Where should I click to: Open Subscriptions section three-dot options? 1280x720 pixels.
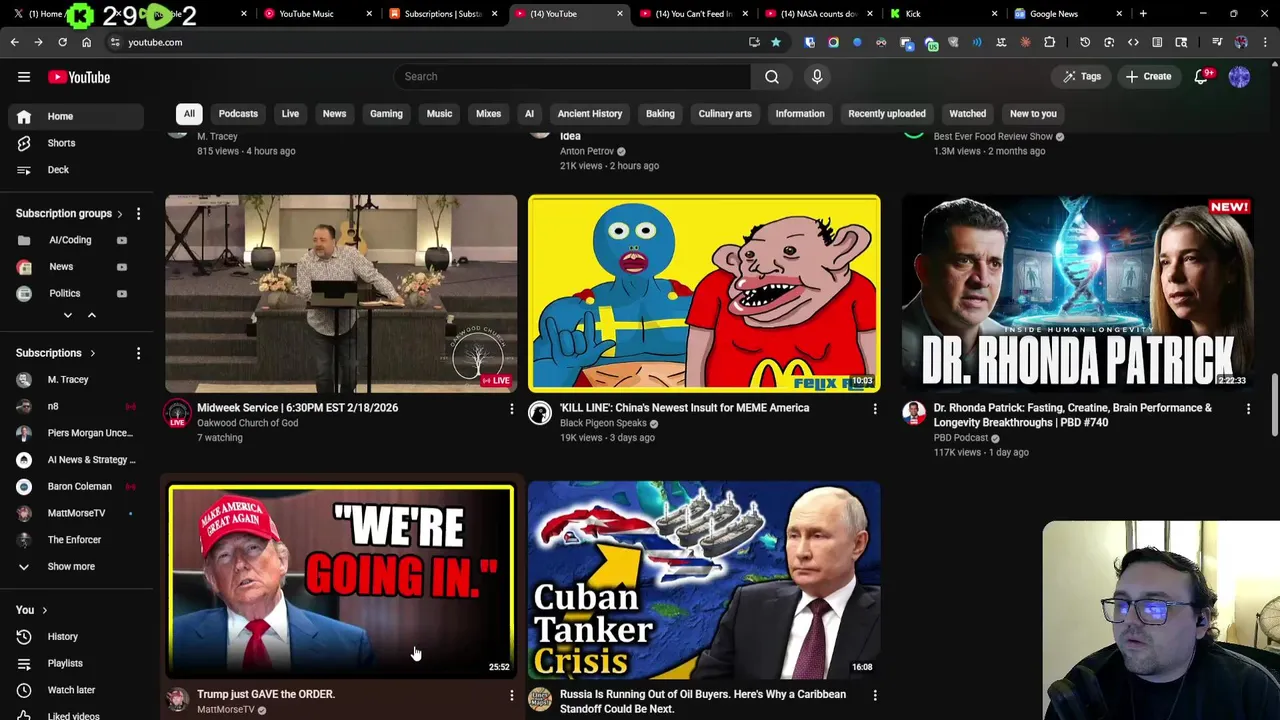[138, 353]
